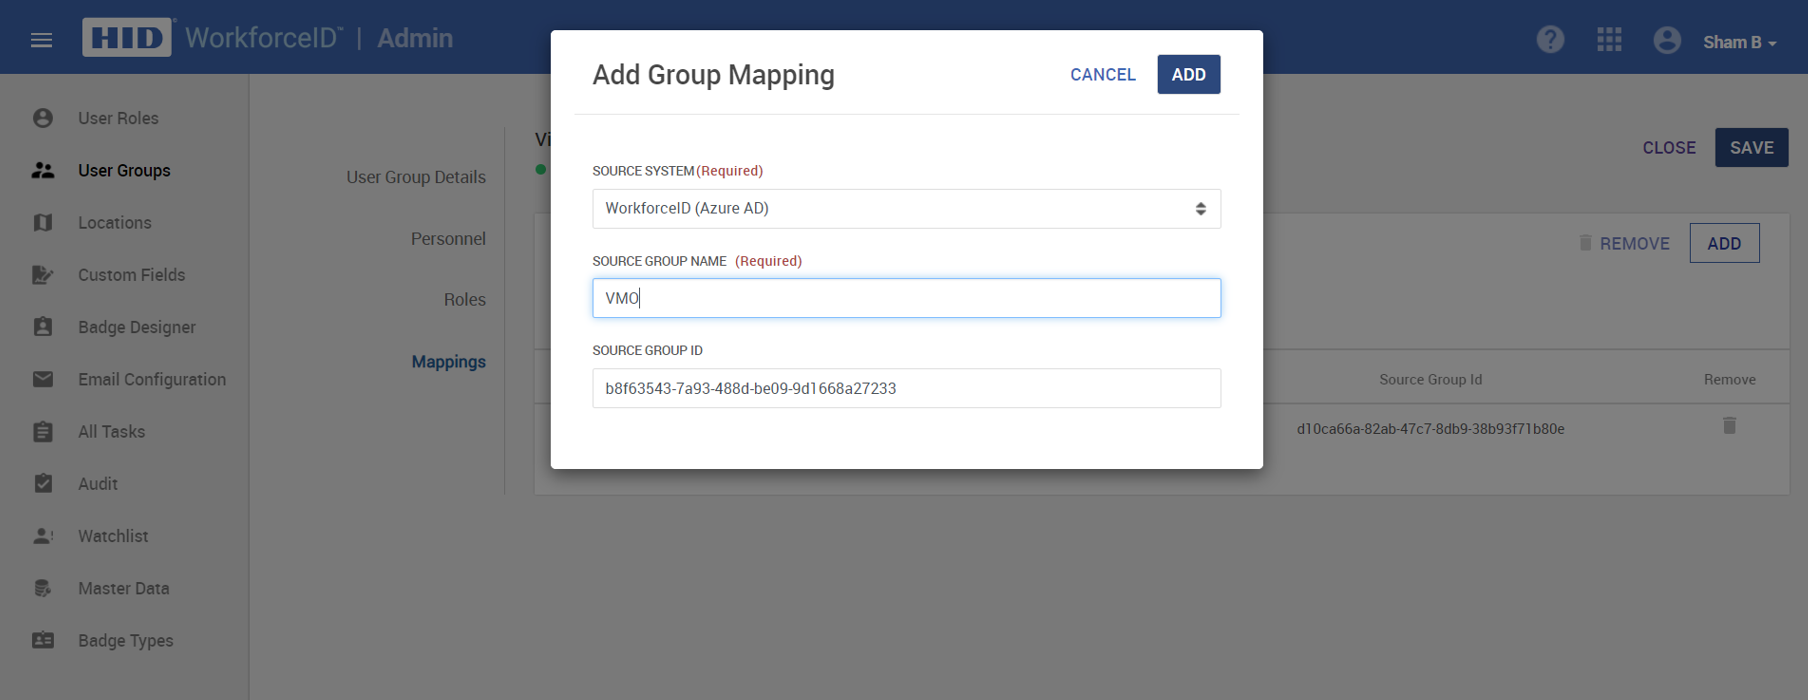Switch to the Roles tab
Viewport: 1808px width, 700px height.
coord(465,300)
